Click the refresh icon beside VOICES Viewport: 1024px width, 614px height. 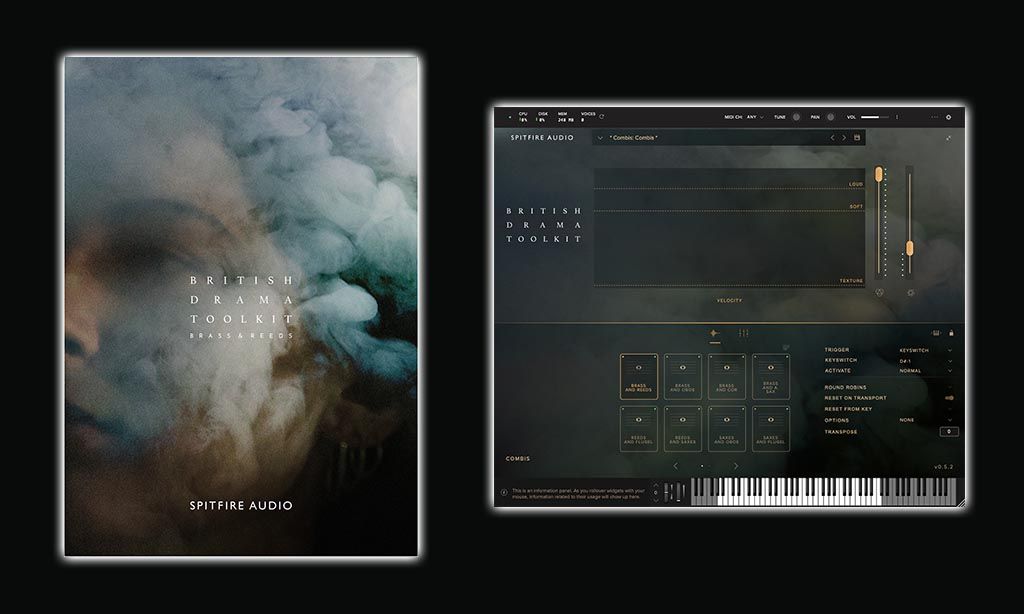[601, 117]
